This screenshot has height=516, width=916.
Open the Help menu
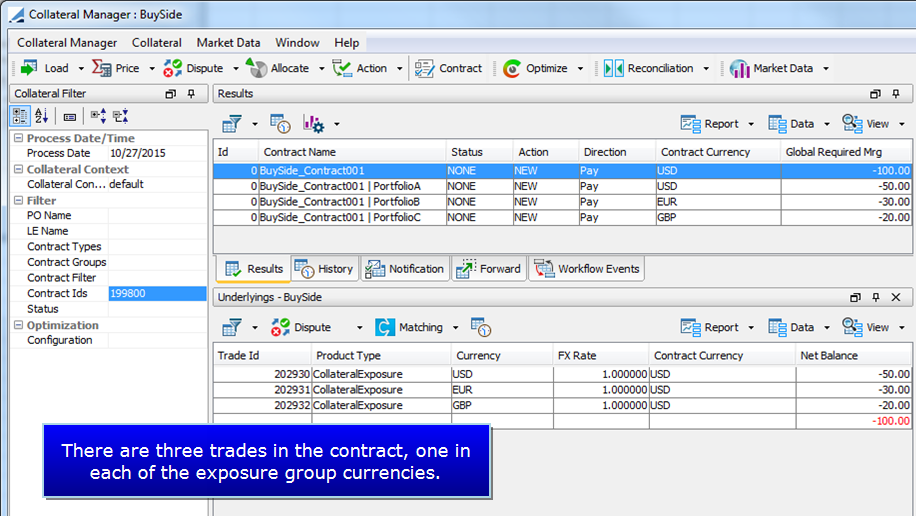tap(346, 43)
